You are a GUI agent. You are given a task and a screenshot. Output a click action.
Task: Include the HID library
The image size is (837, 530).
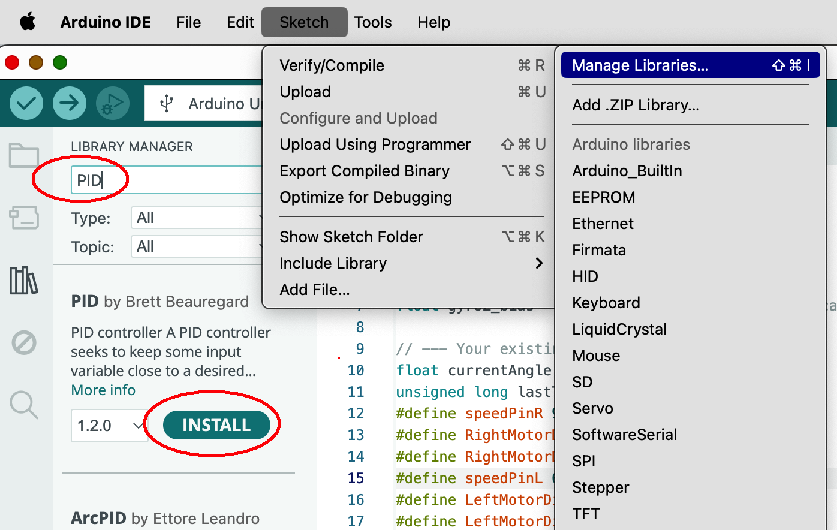pos(690,276)
